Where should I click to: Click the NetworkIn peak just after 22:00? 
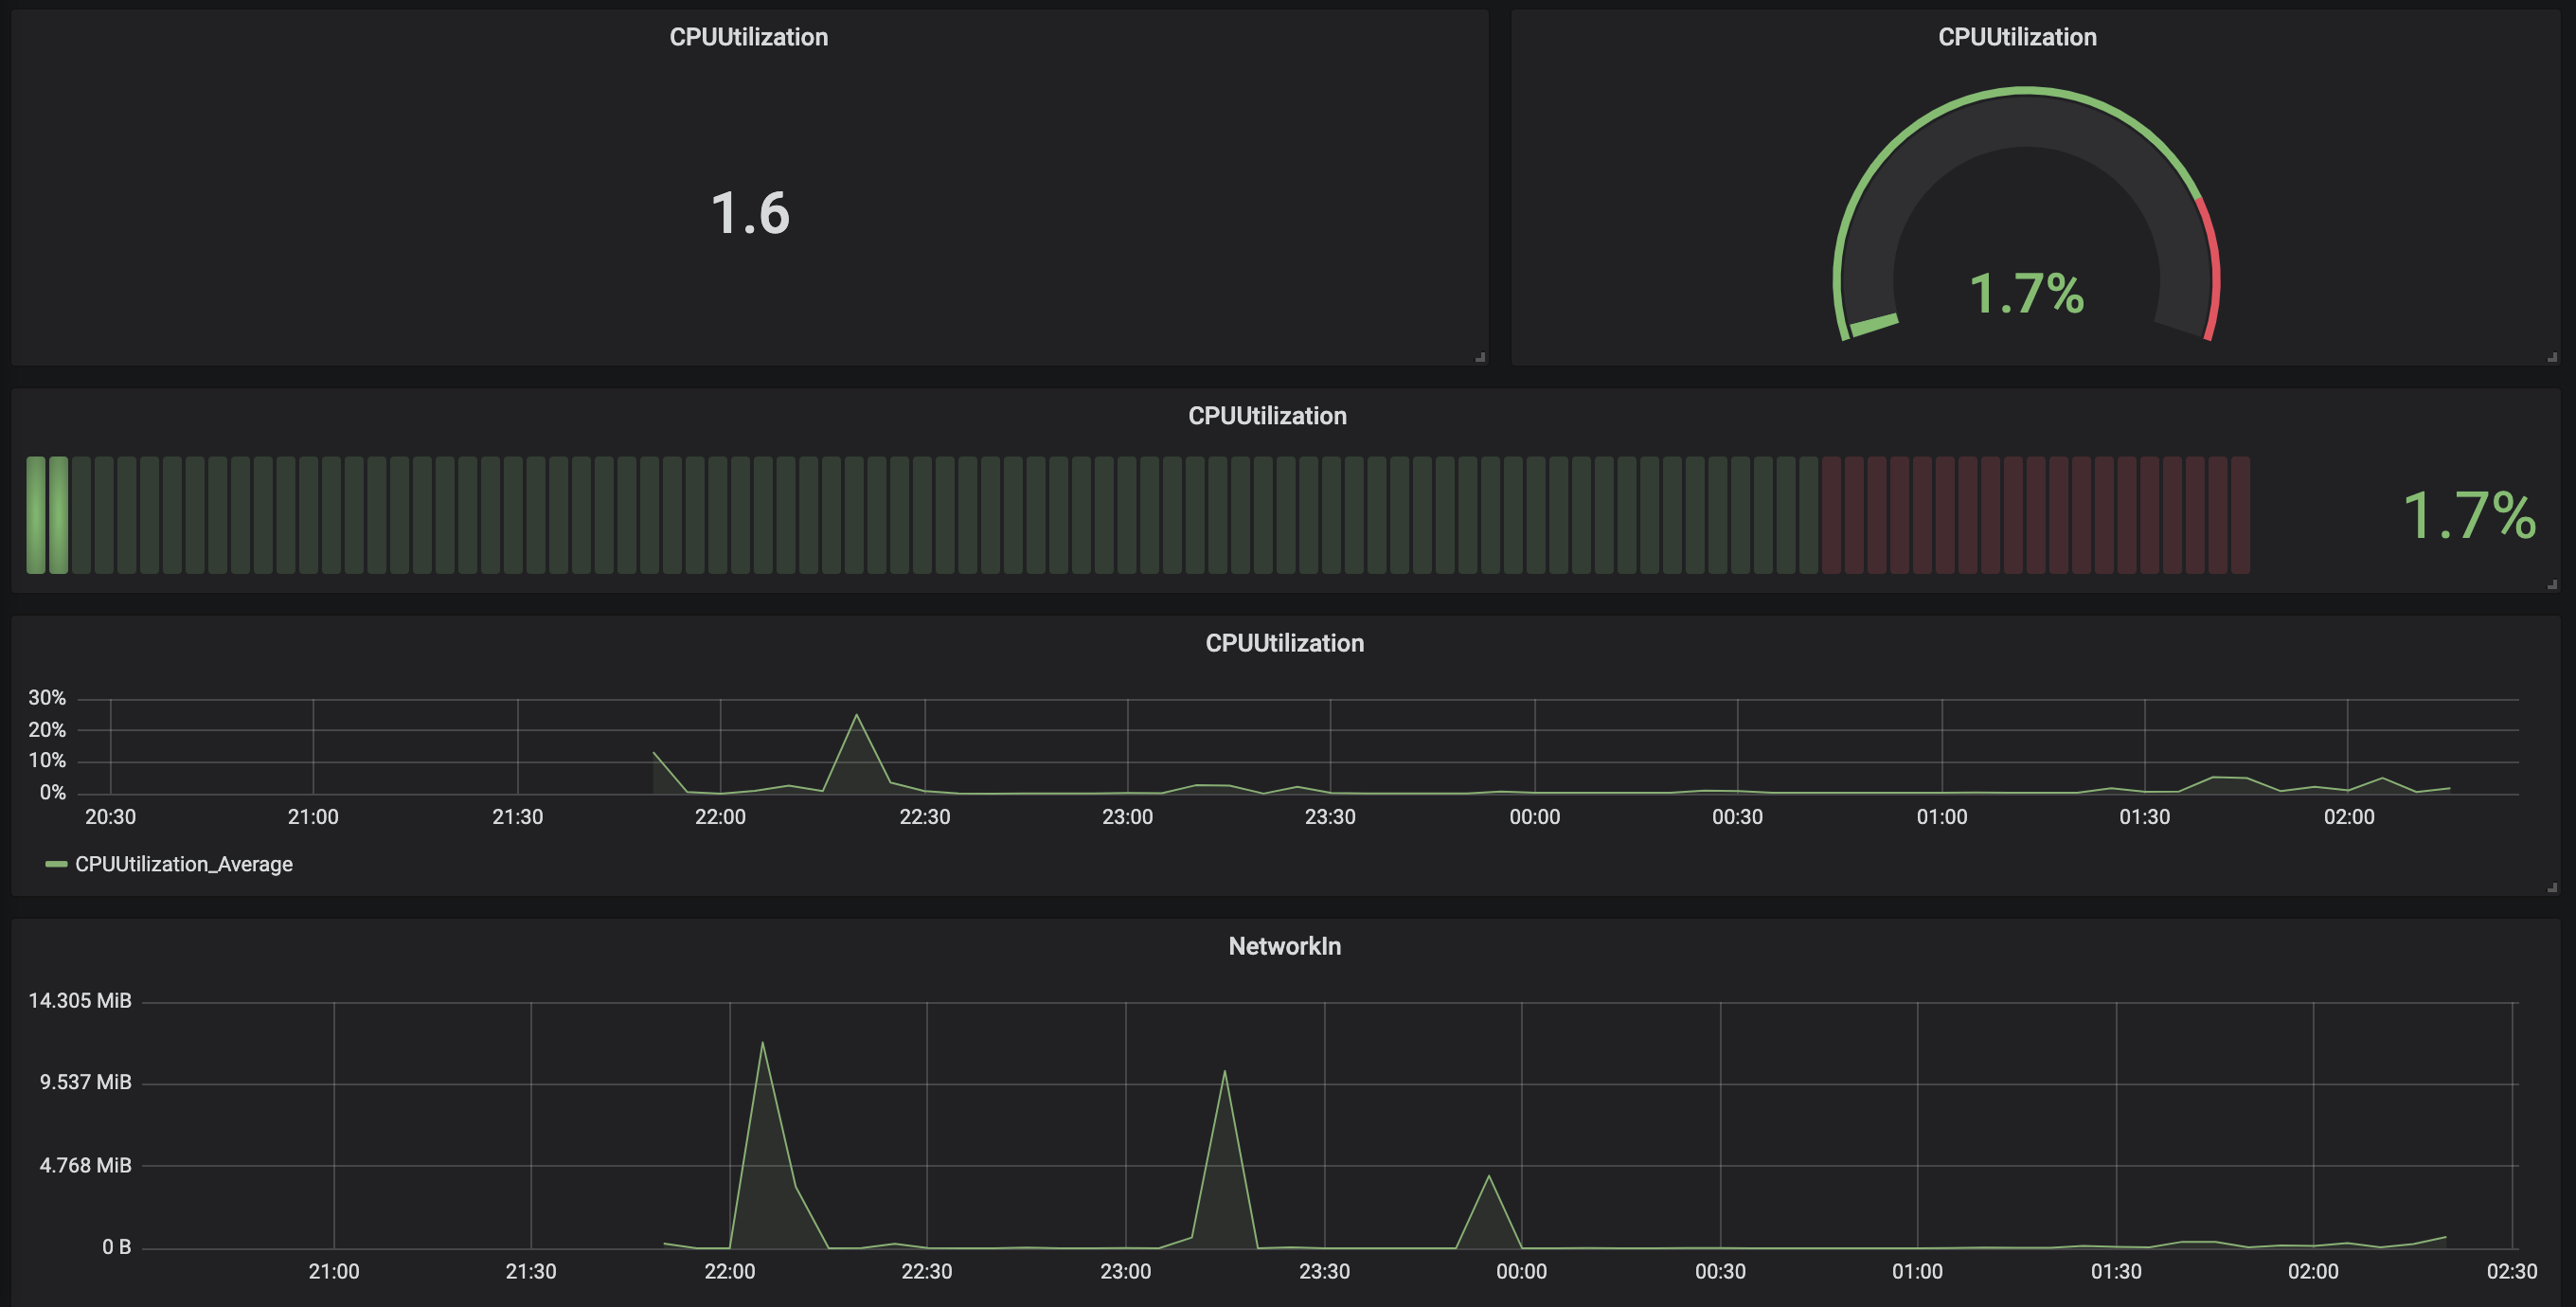(x=762, y=1044)
